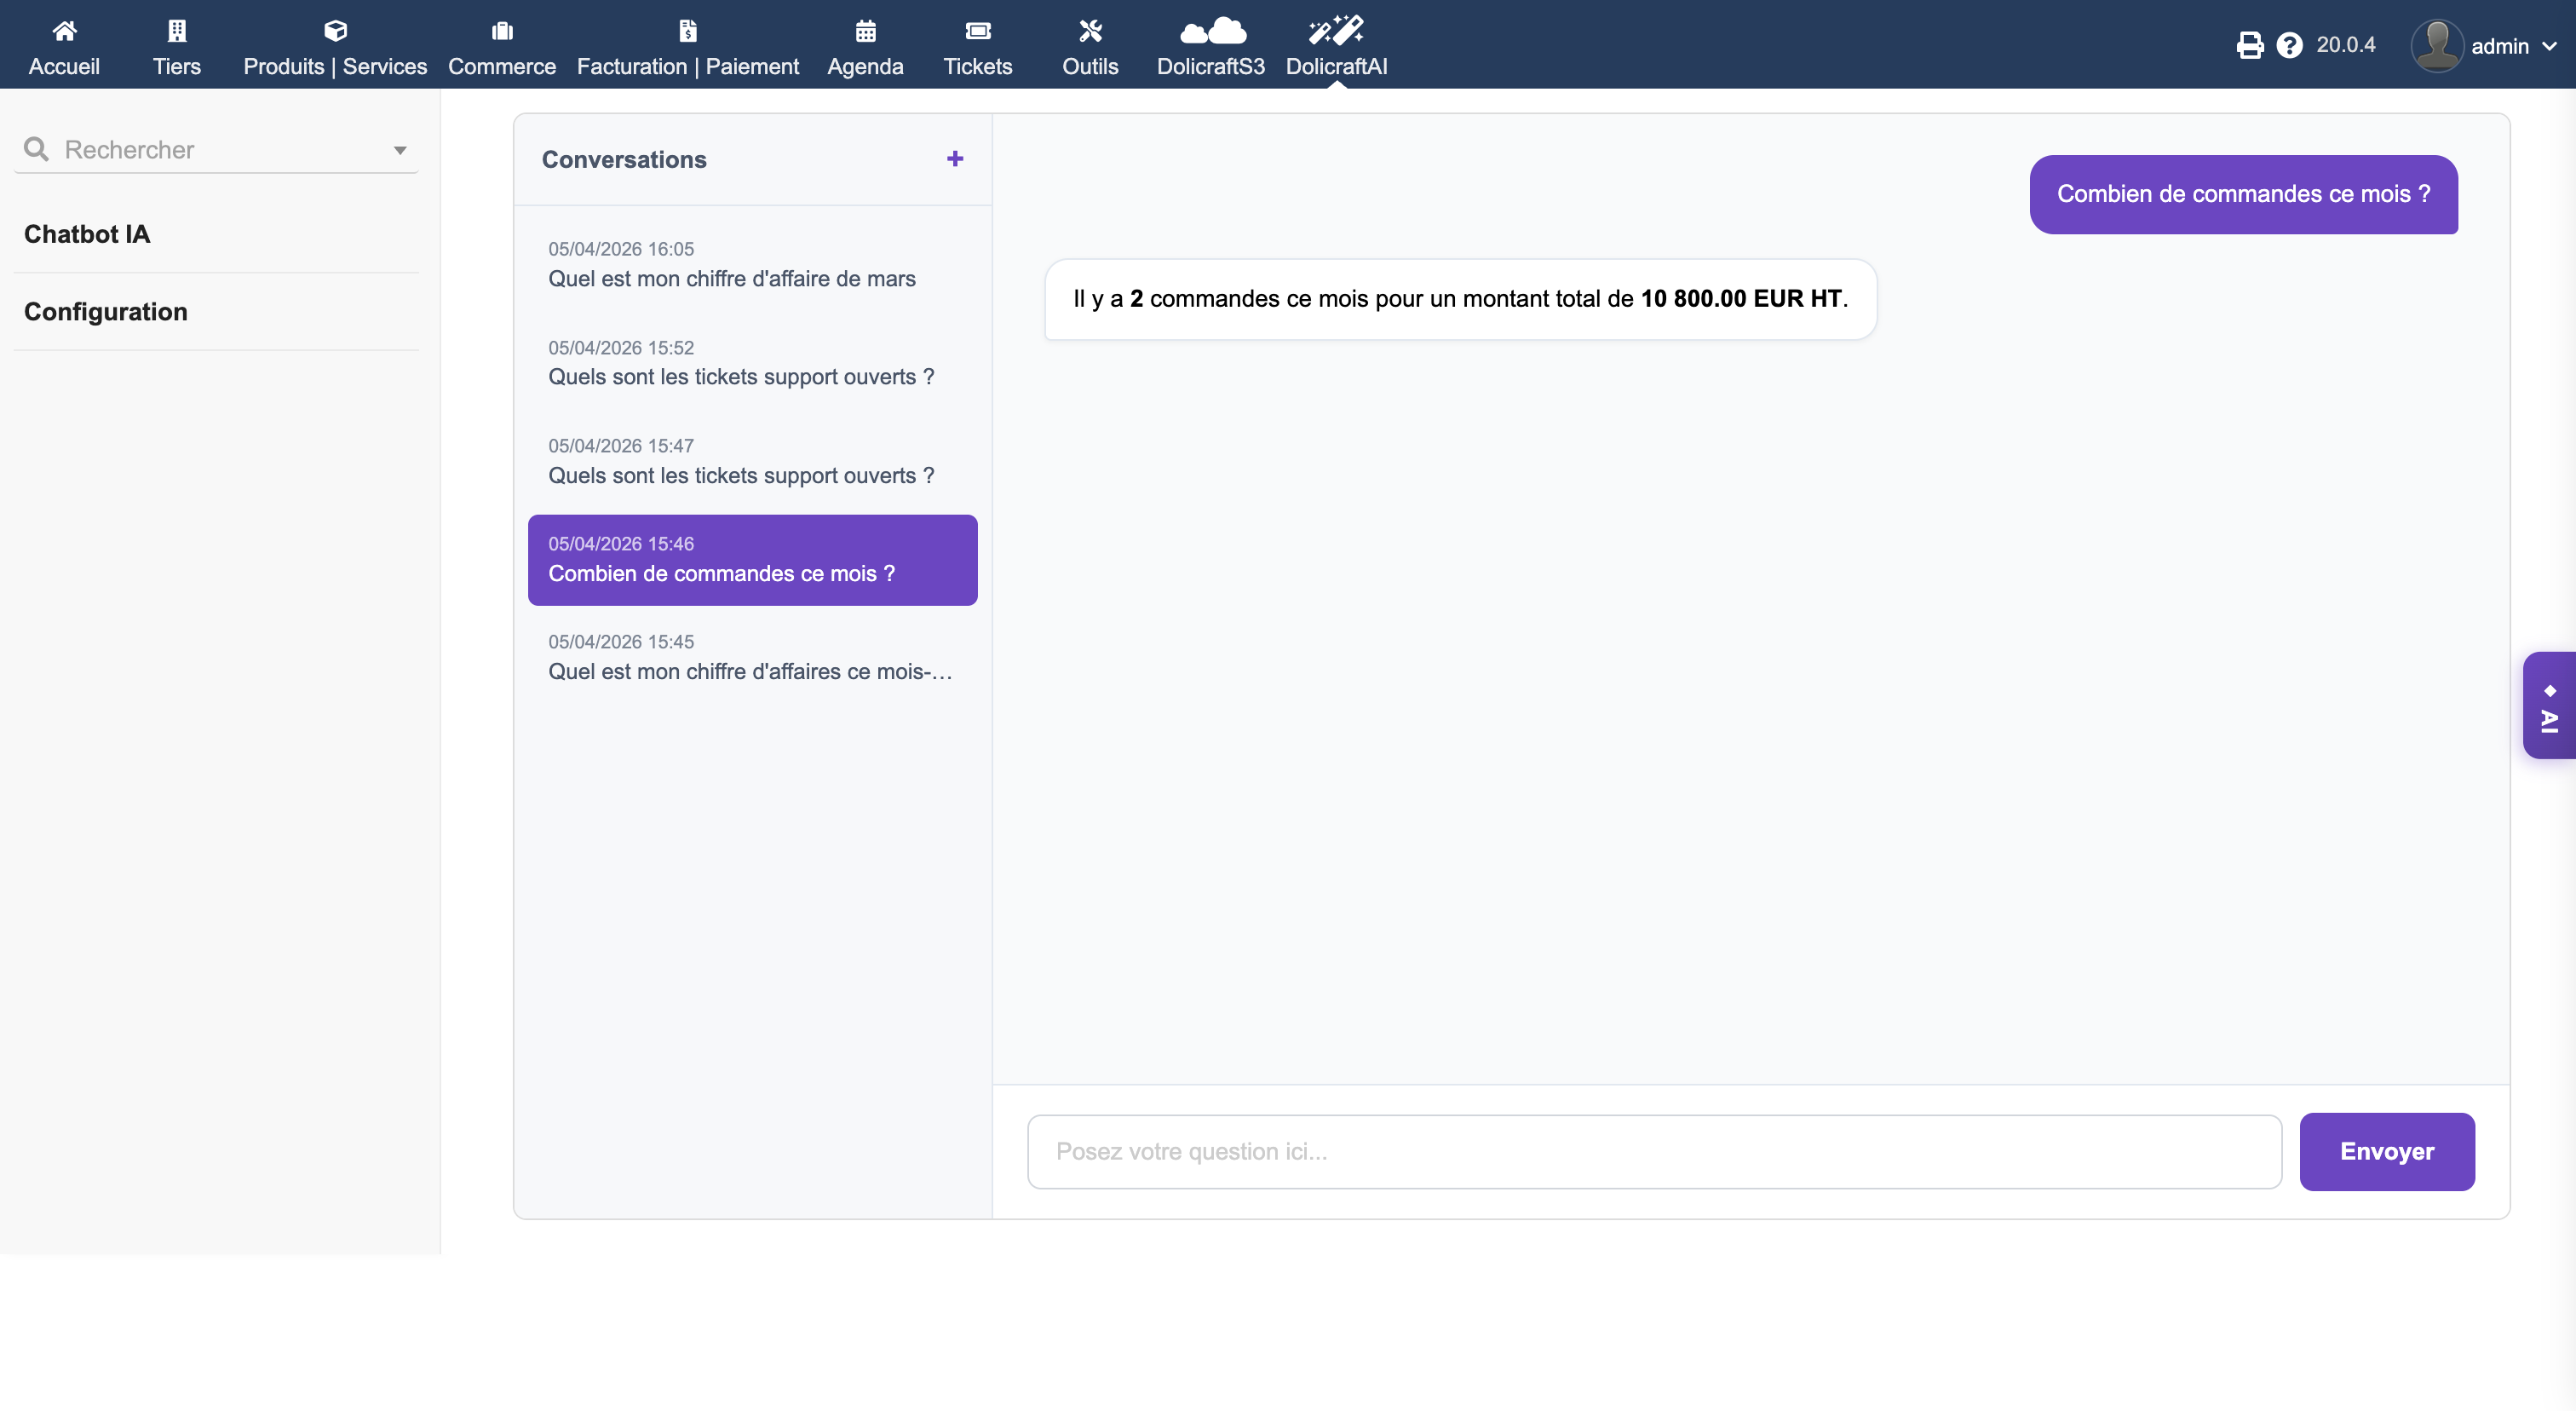
Task: Click the Accueil home icon
Action: coord(64,31)
